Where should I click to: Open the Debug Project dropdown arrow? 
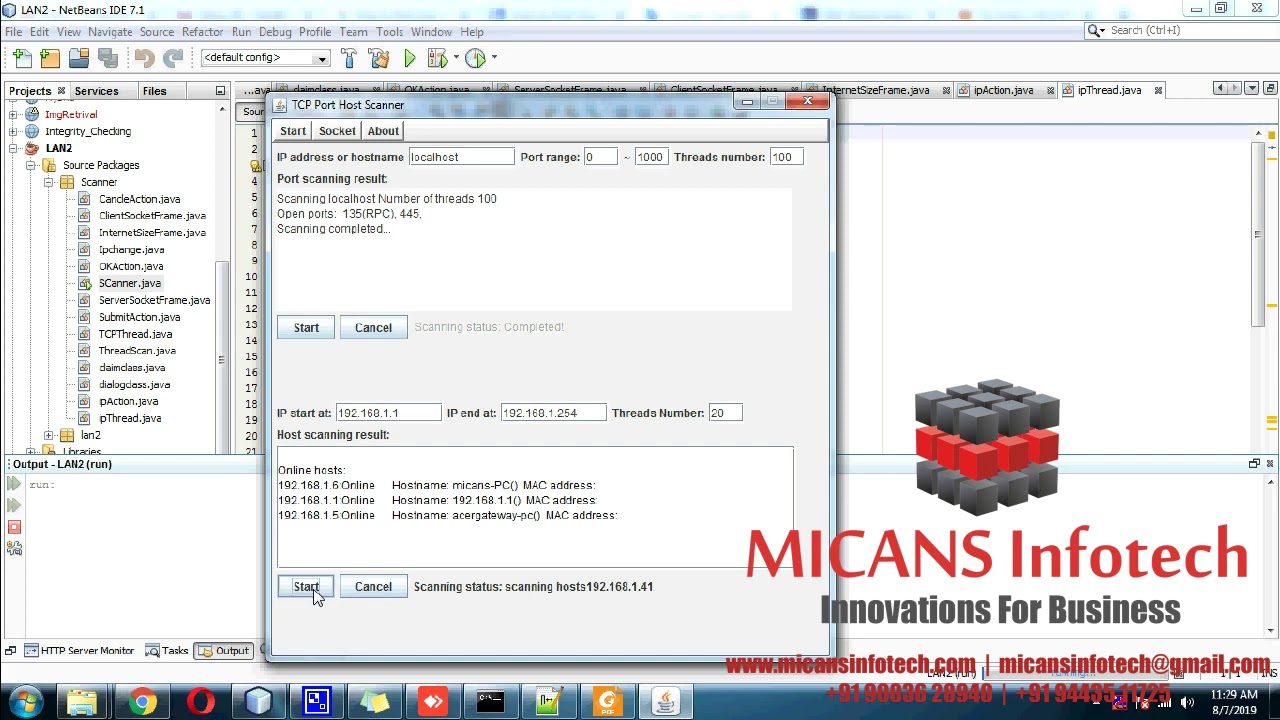(456, 58)
